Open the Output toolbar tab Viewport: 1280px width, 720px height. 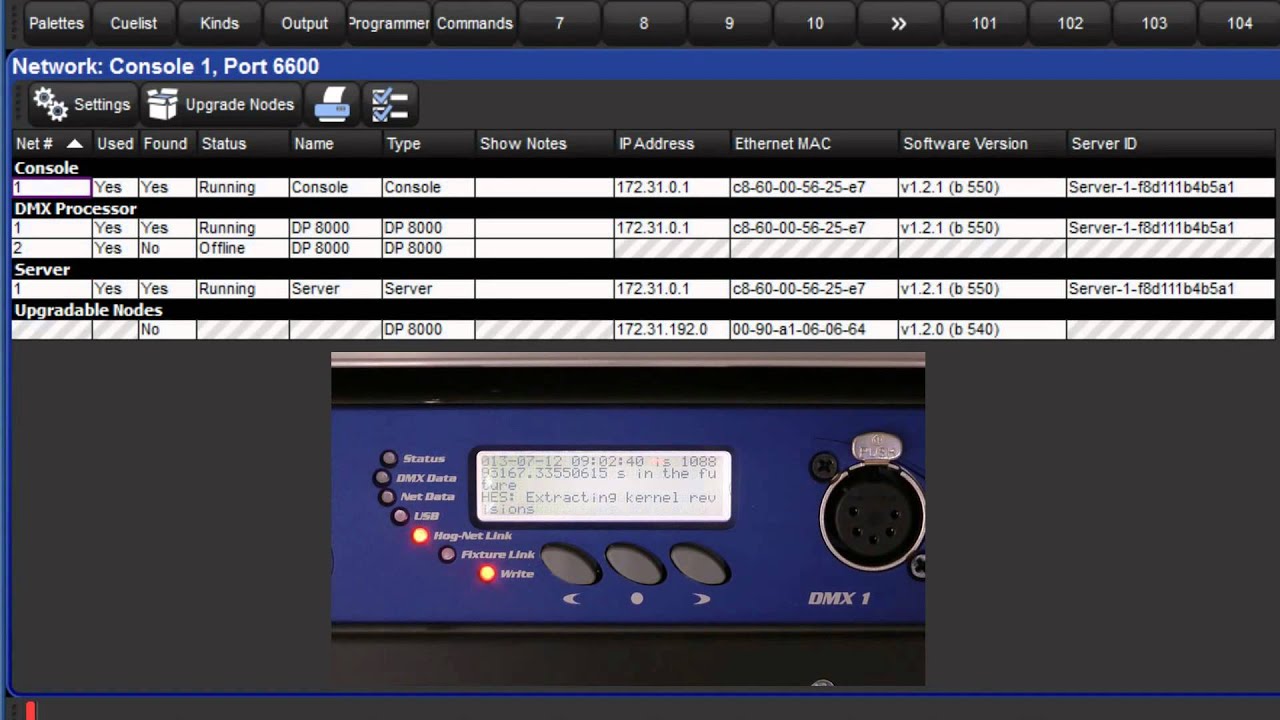tap(305, 23)
